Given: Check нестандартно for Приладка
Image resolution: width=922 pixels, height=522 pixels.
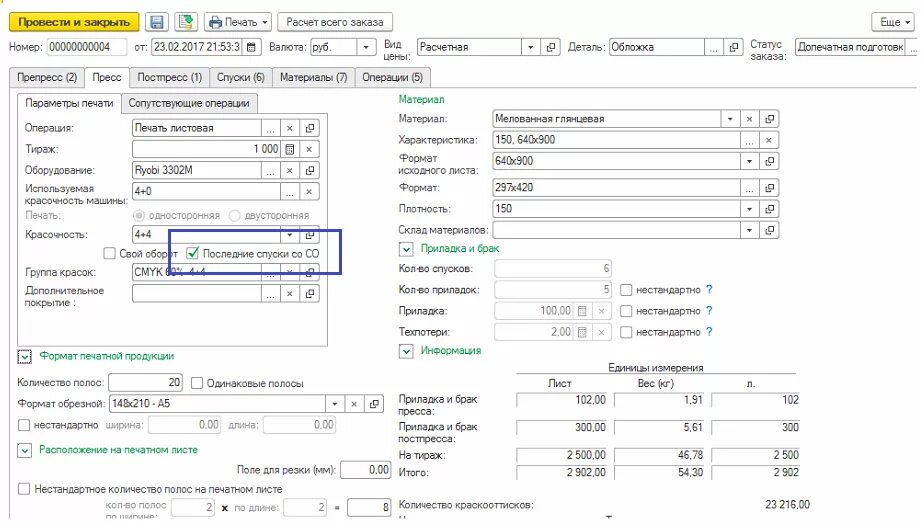Looking at the screenshot, I should click(x=626, y=311).
